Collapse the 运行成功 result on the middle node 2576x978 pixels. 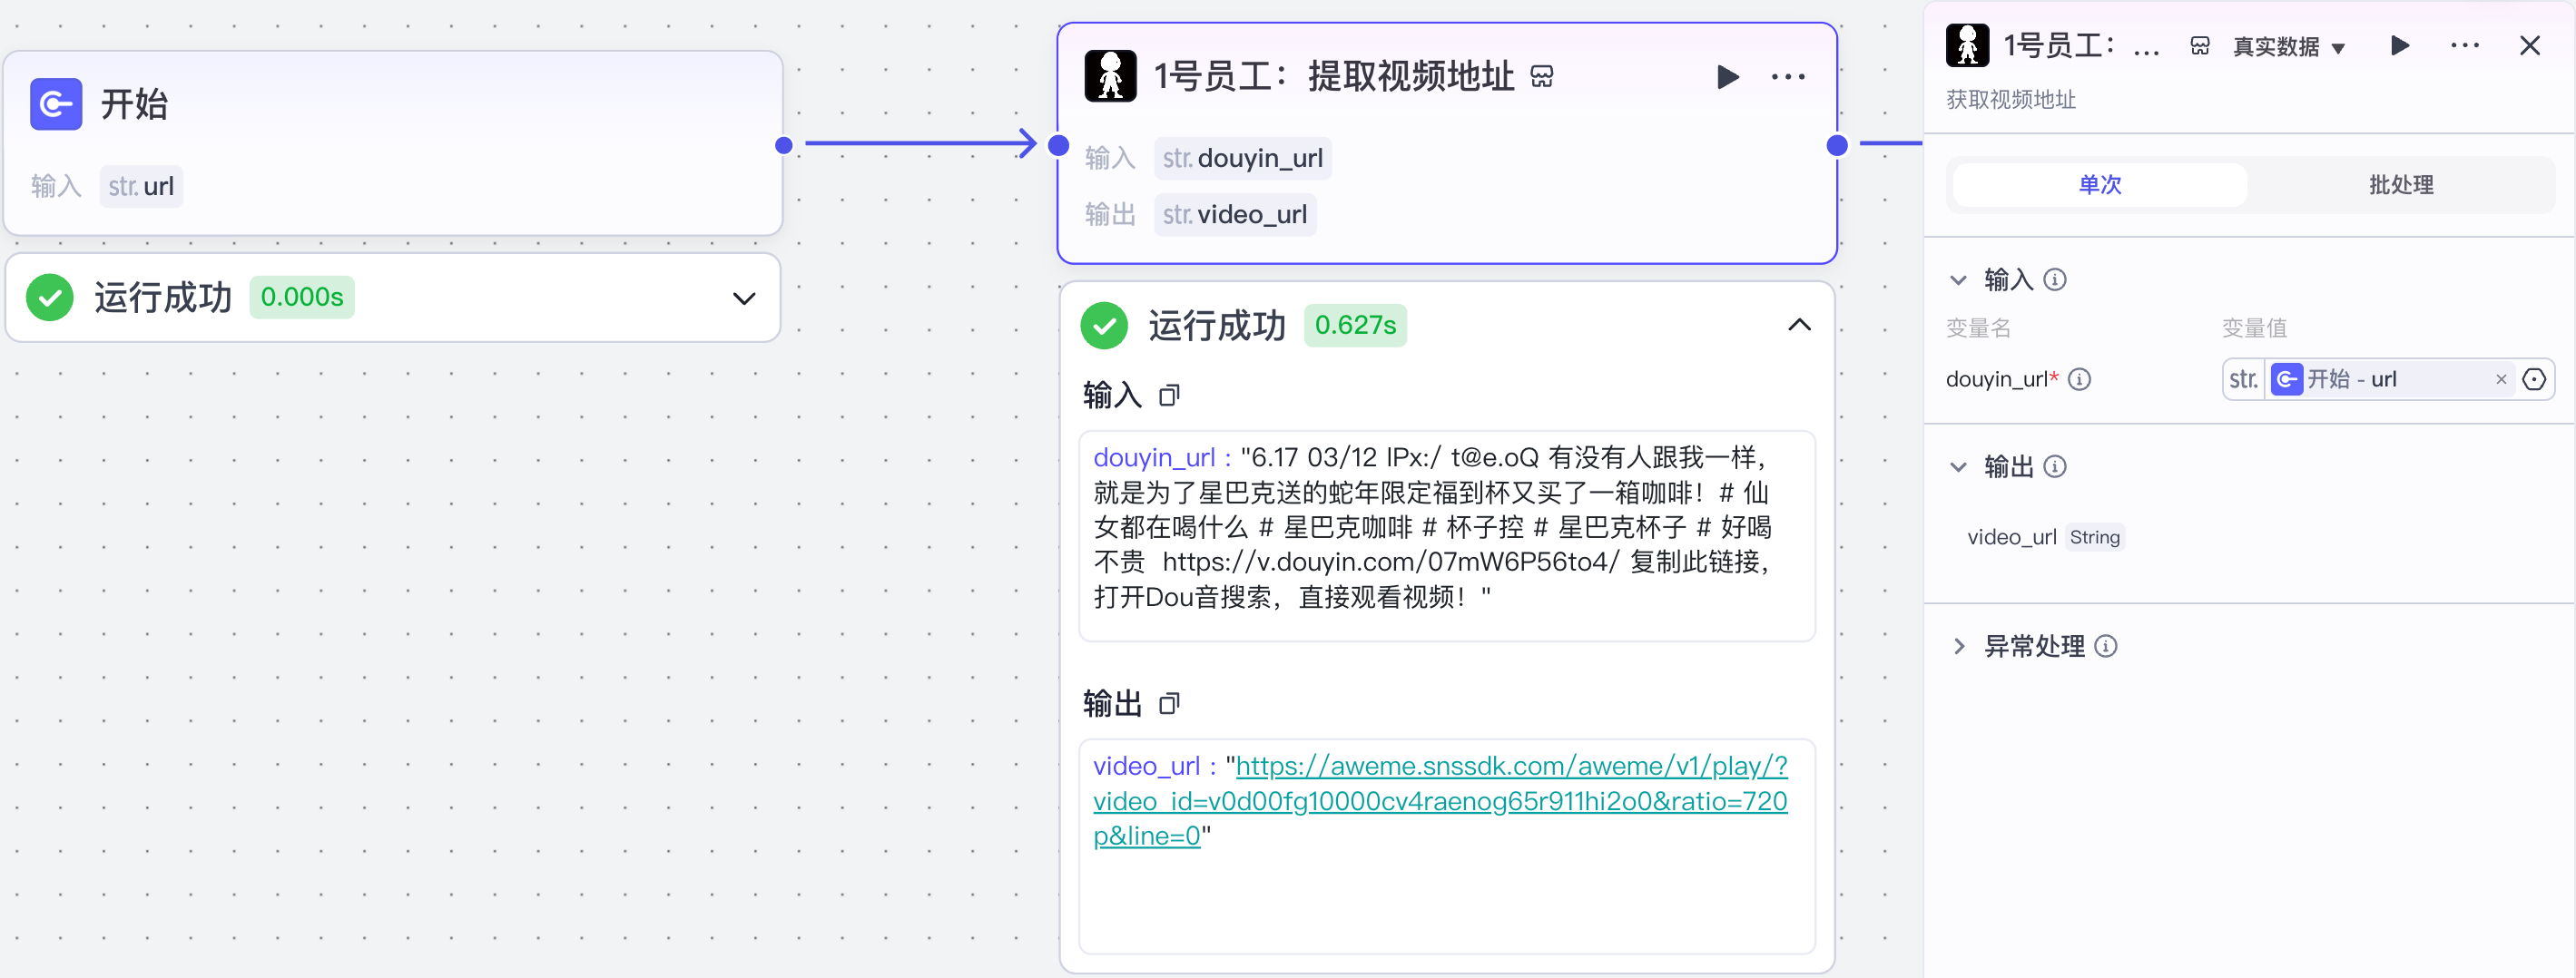(1799, 324)
